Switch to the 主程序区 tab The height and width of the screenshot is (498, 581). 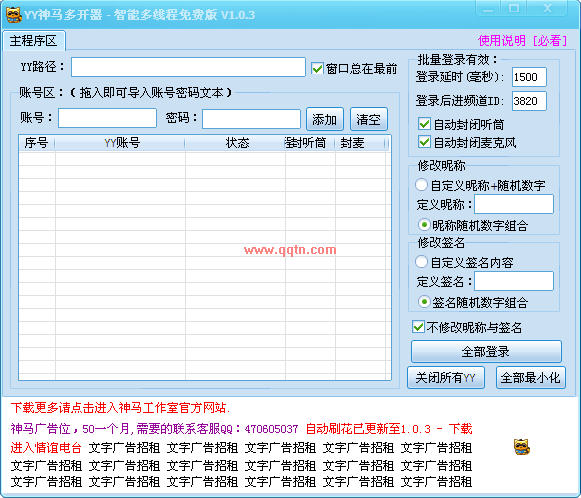pyautogui.click(x=33, y=41)
